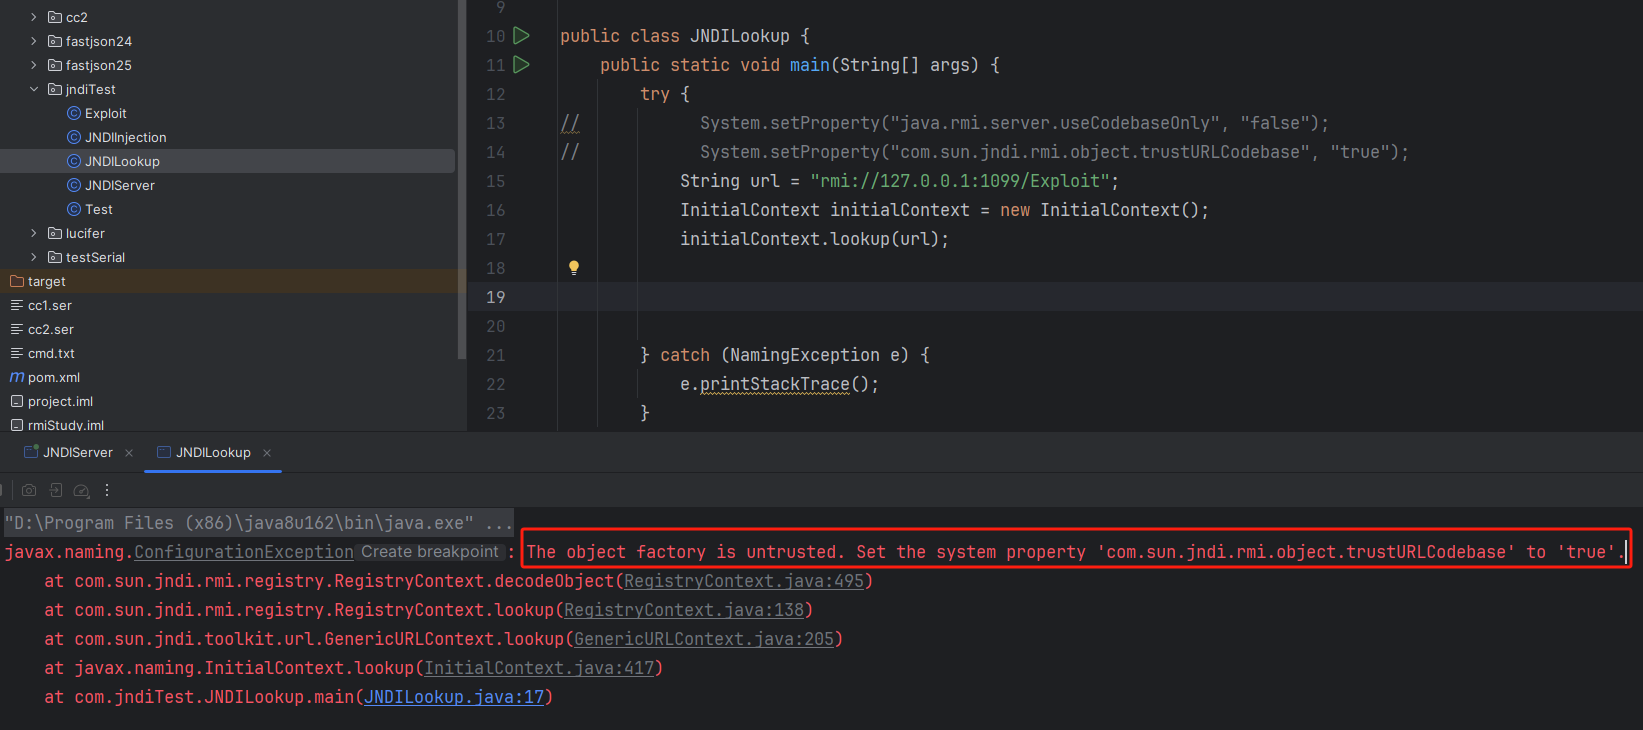Open RegistryContext.java:495 stack trace link
1643x730 pixels.
744,581
